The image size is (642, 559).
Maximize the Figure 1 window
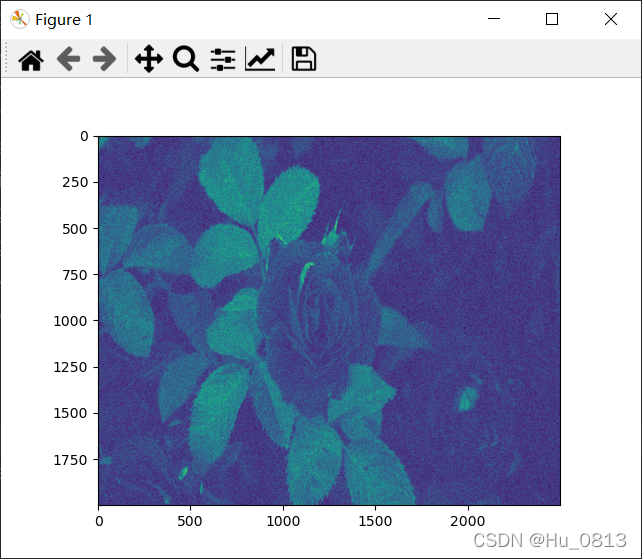[552, 19]
